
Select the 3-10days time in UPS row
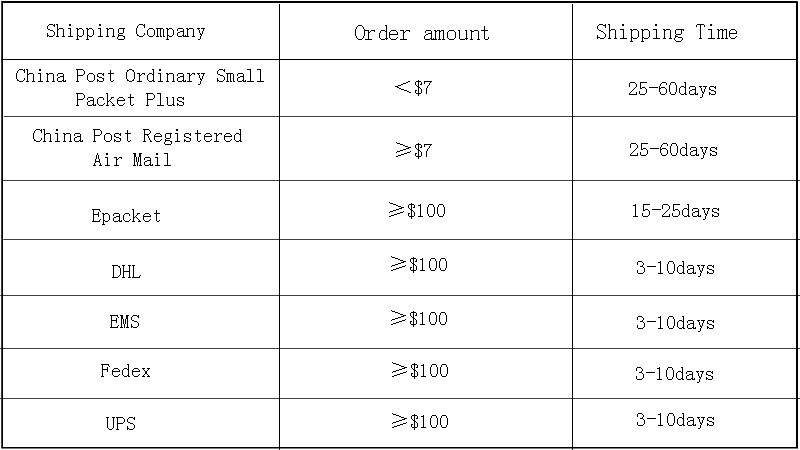tap(675, 420)
